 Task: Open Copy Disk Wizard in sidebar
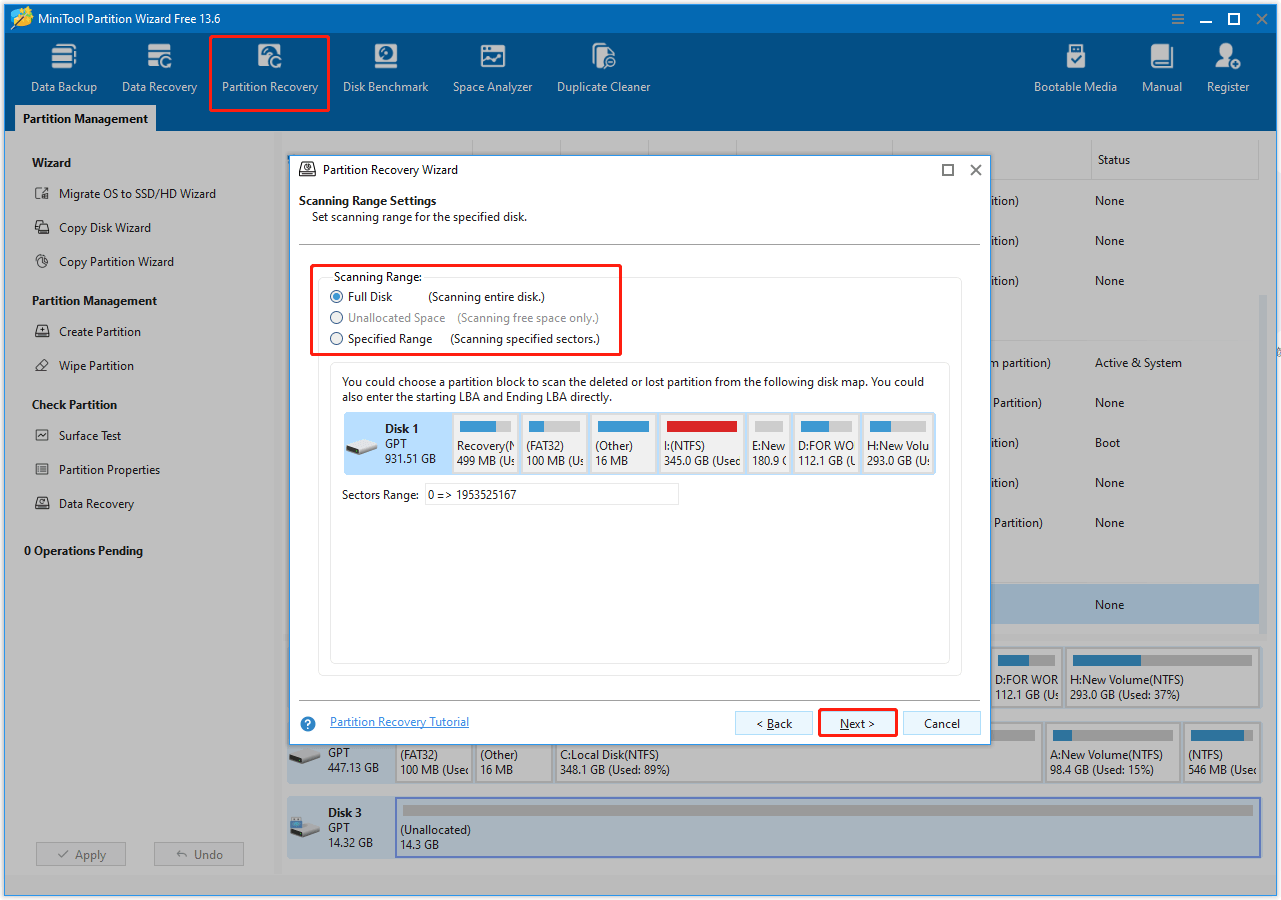pos(94,228)
